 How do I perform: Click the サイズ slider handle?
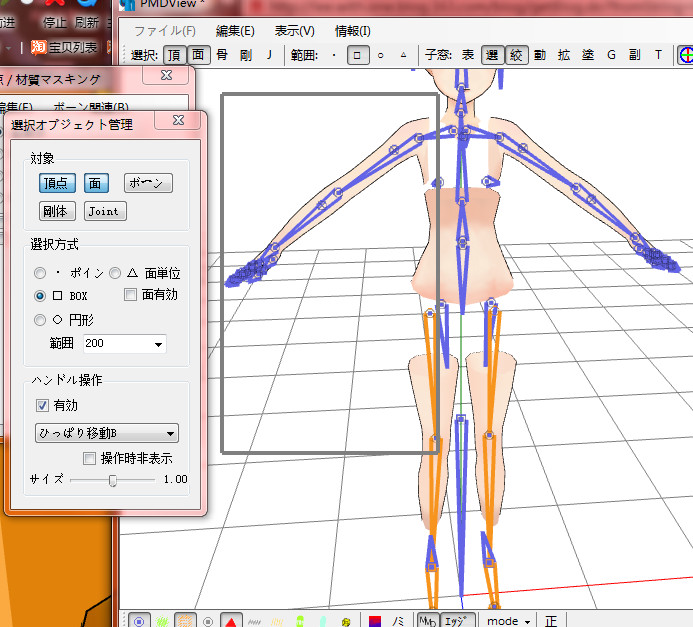113,480
